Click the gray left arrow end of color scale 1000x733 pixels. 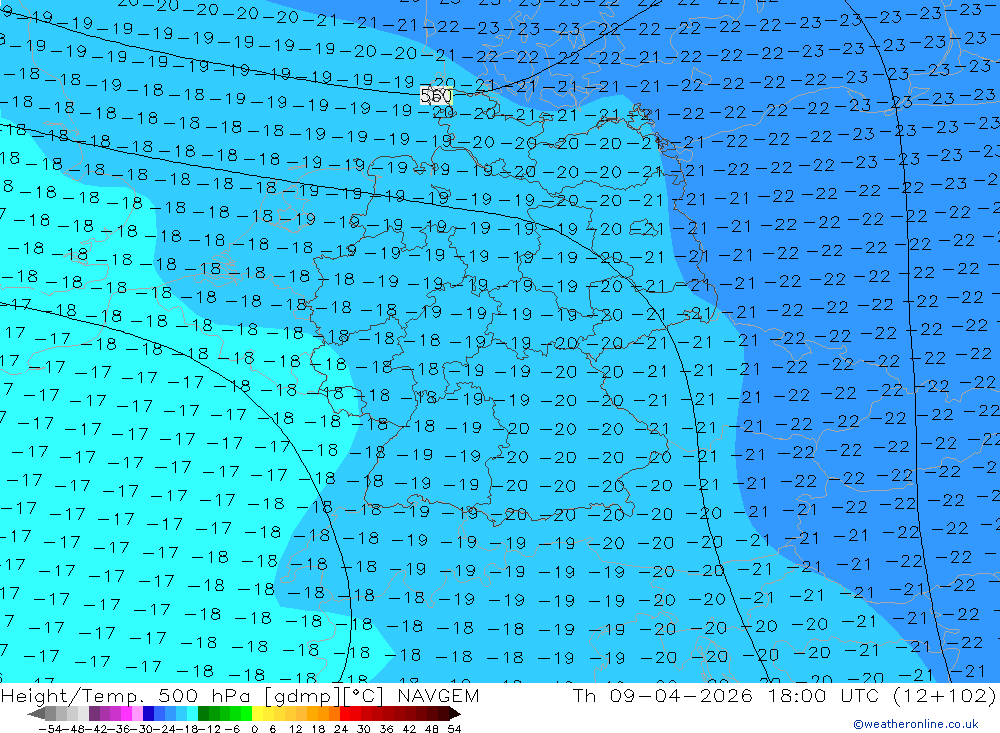36,713
